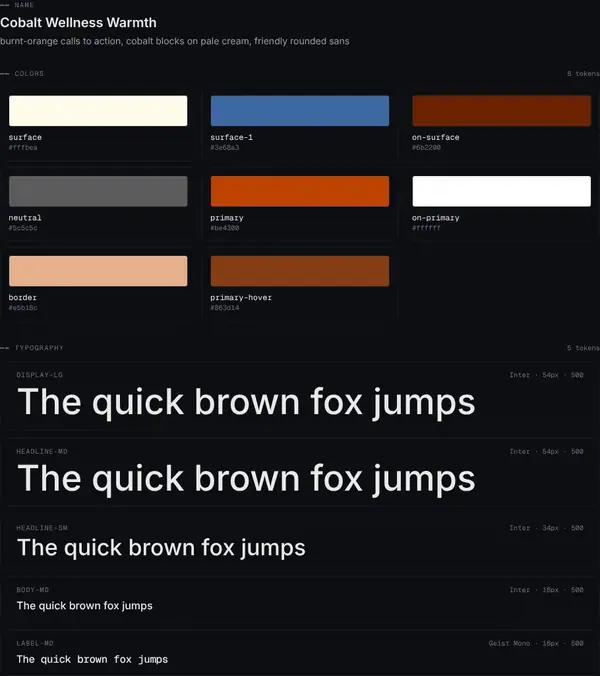Image resolution: width=600 pixels, height=676 pixels.
Task: Click the LABEL-MD row label
Action: (x=35, y=643)
